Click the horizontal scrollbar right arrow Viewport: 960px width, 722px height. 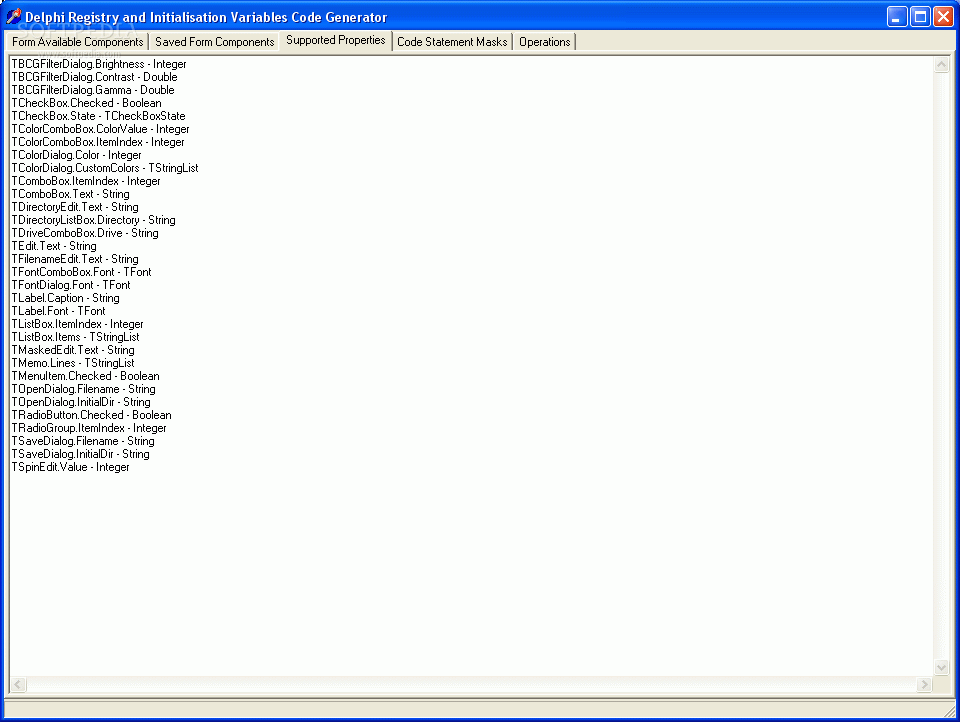[x=924, y=684]
